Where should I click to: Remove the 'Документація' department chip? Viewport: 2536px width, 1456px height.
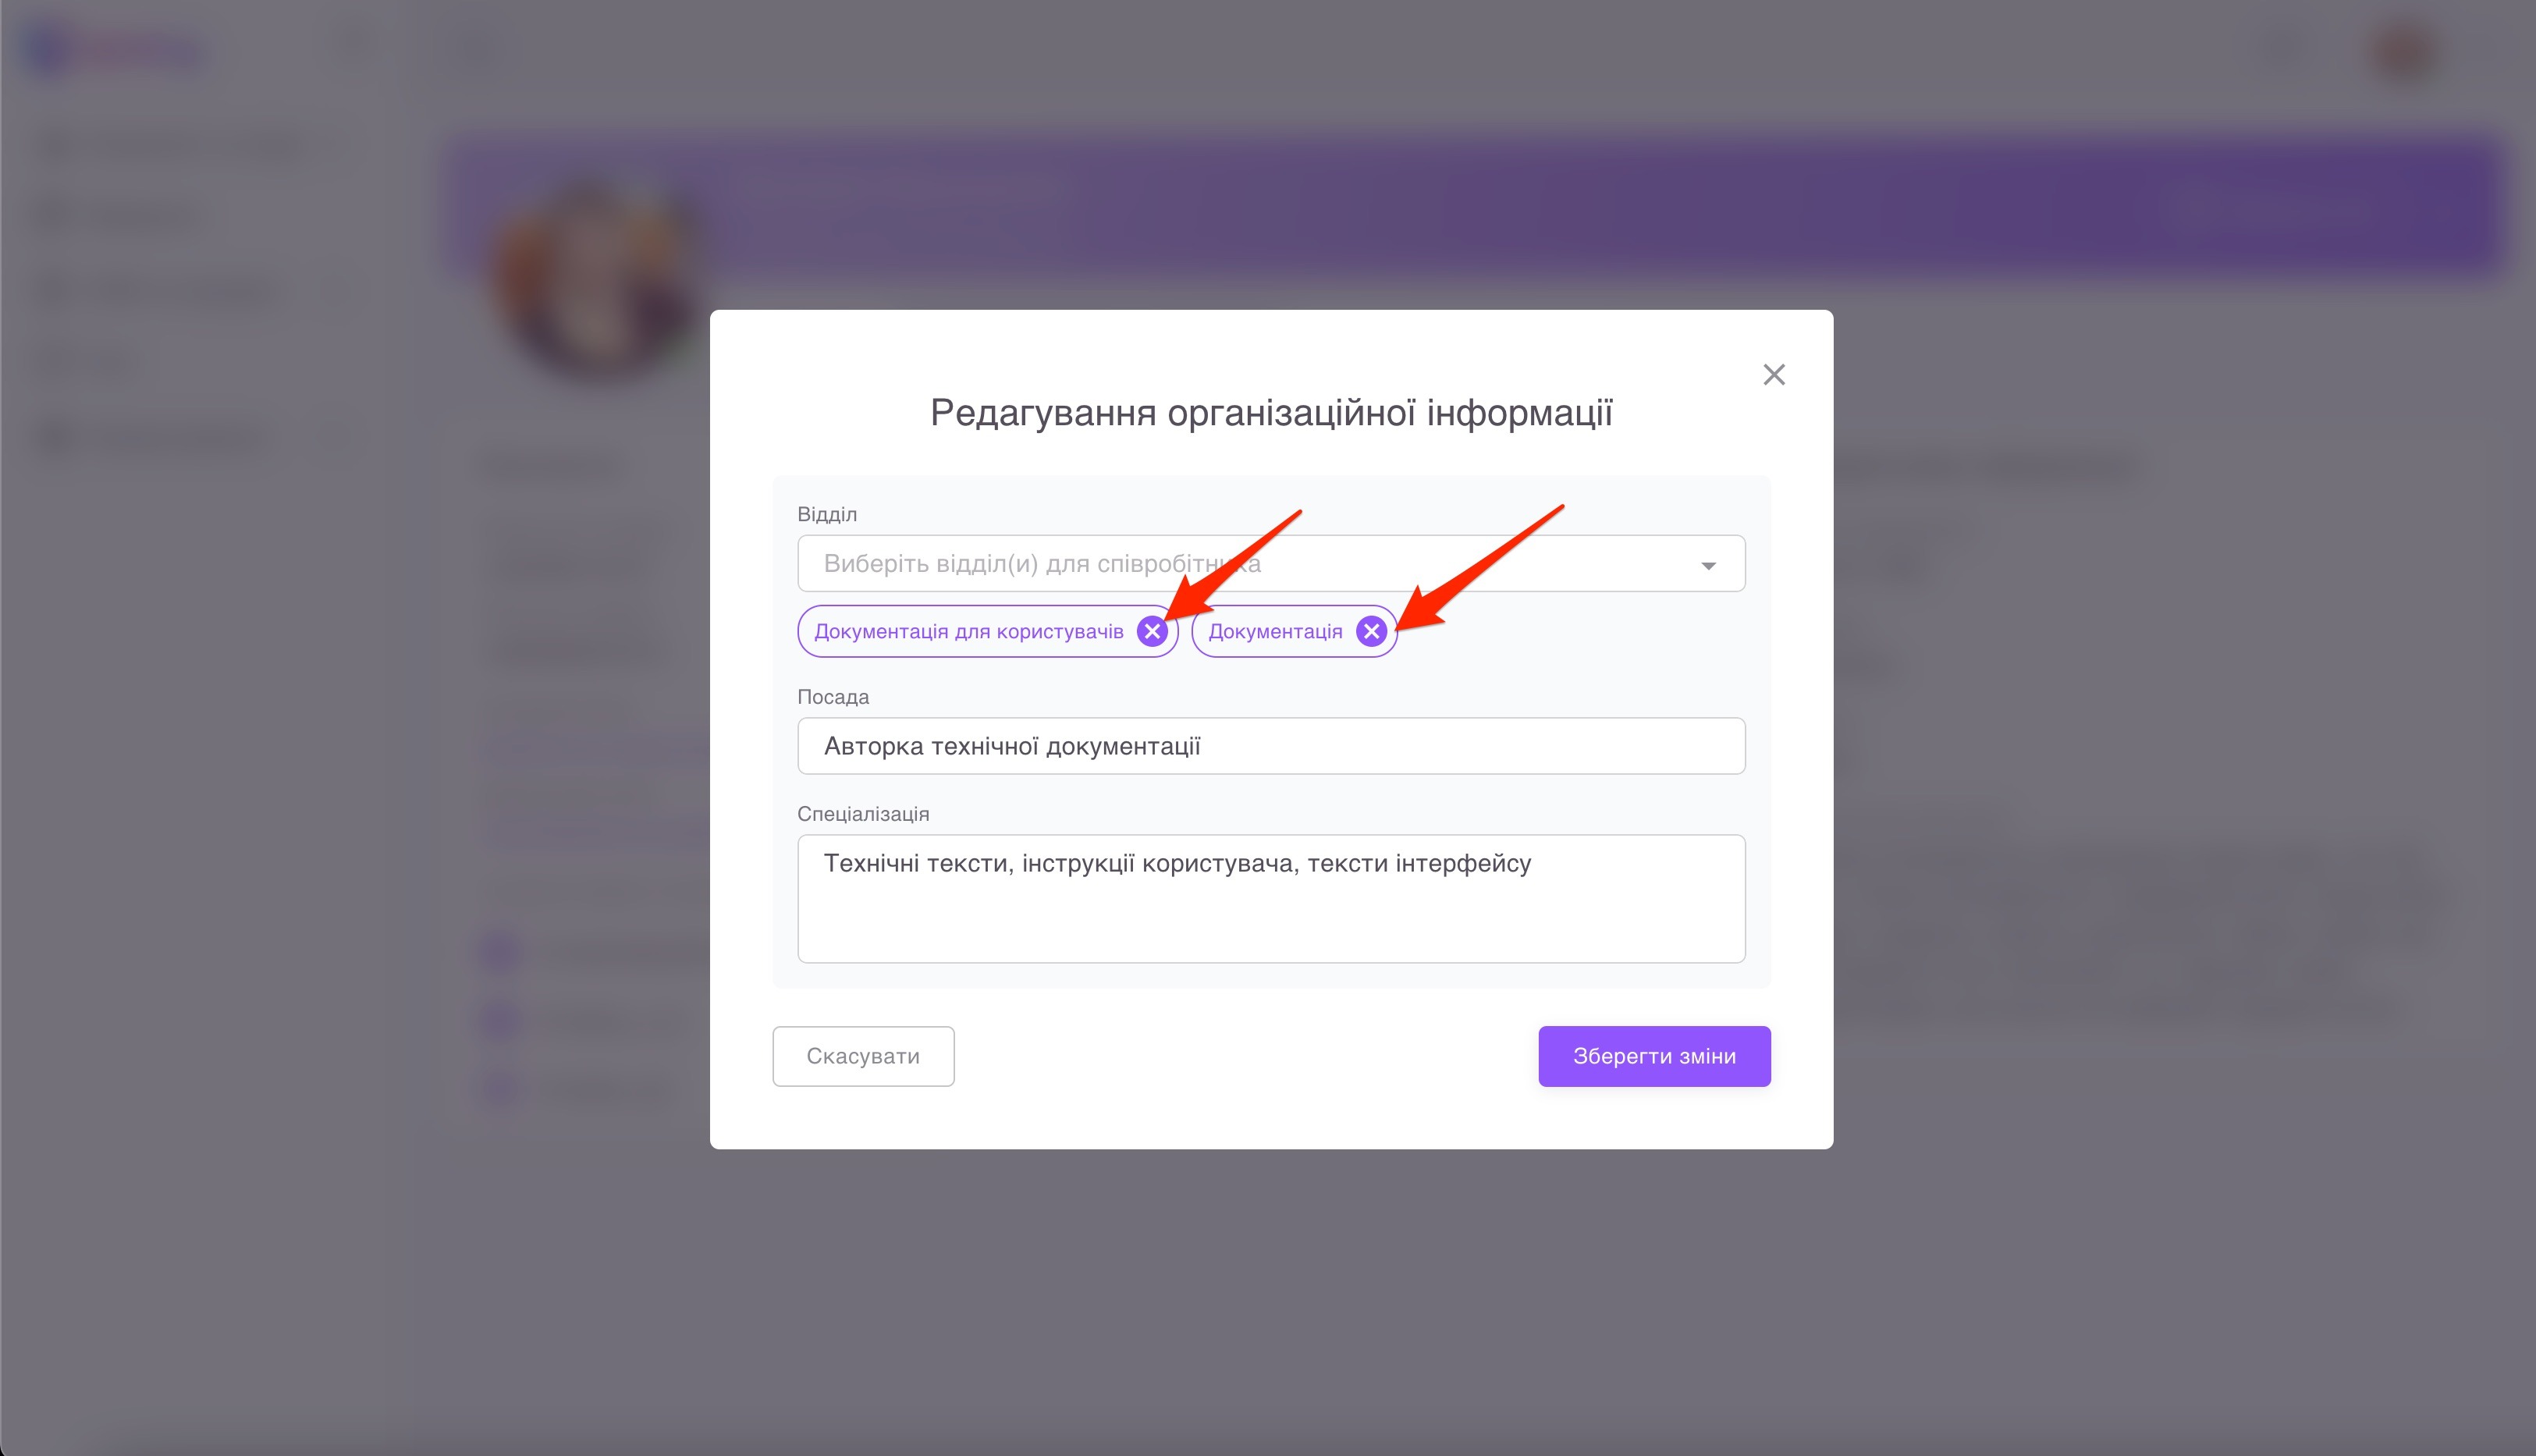[x=1371, y=631]
